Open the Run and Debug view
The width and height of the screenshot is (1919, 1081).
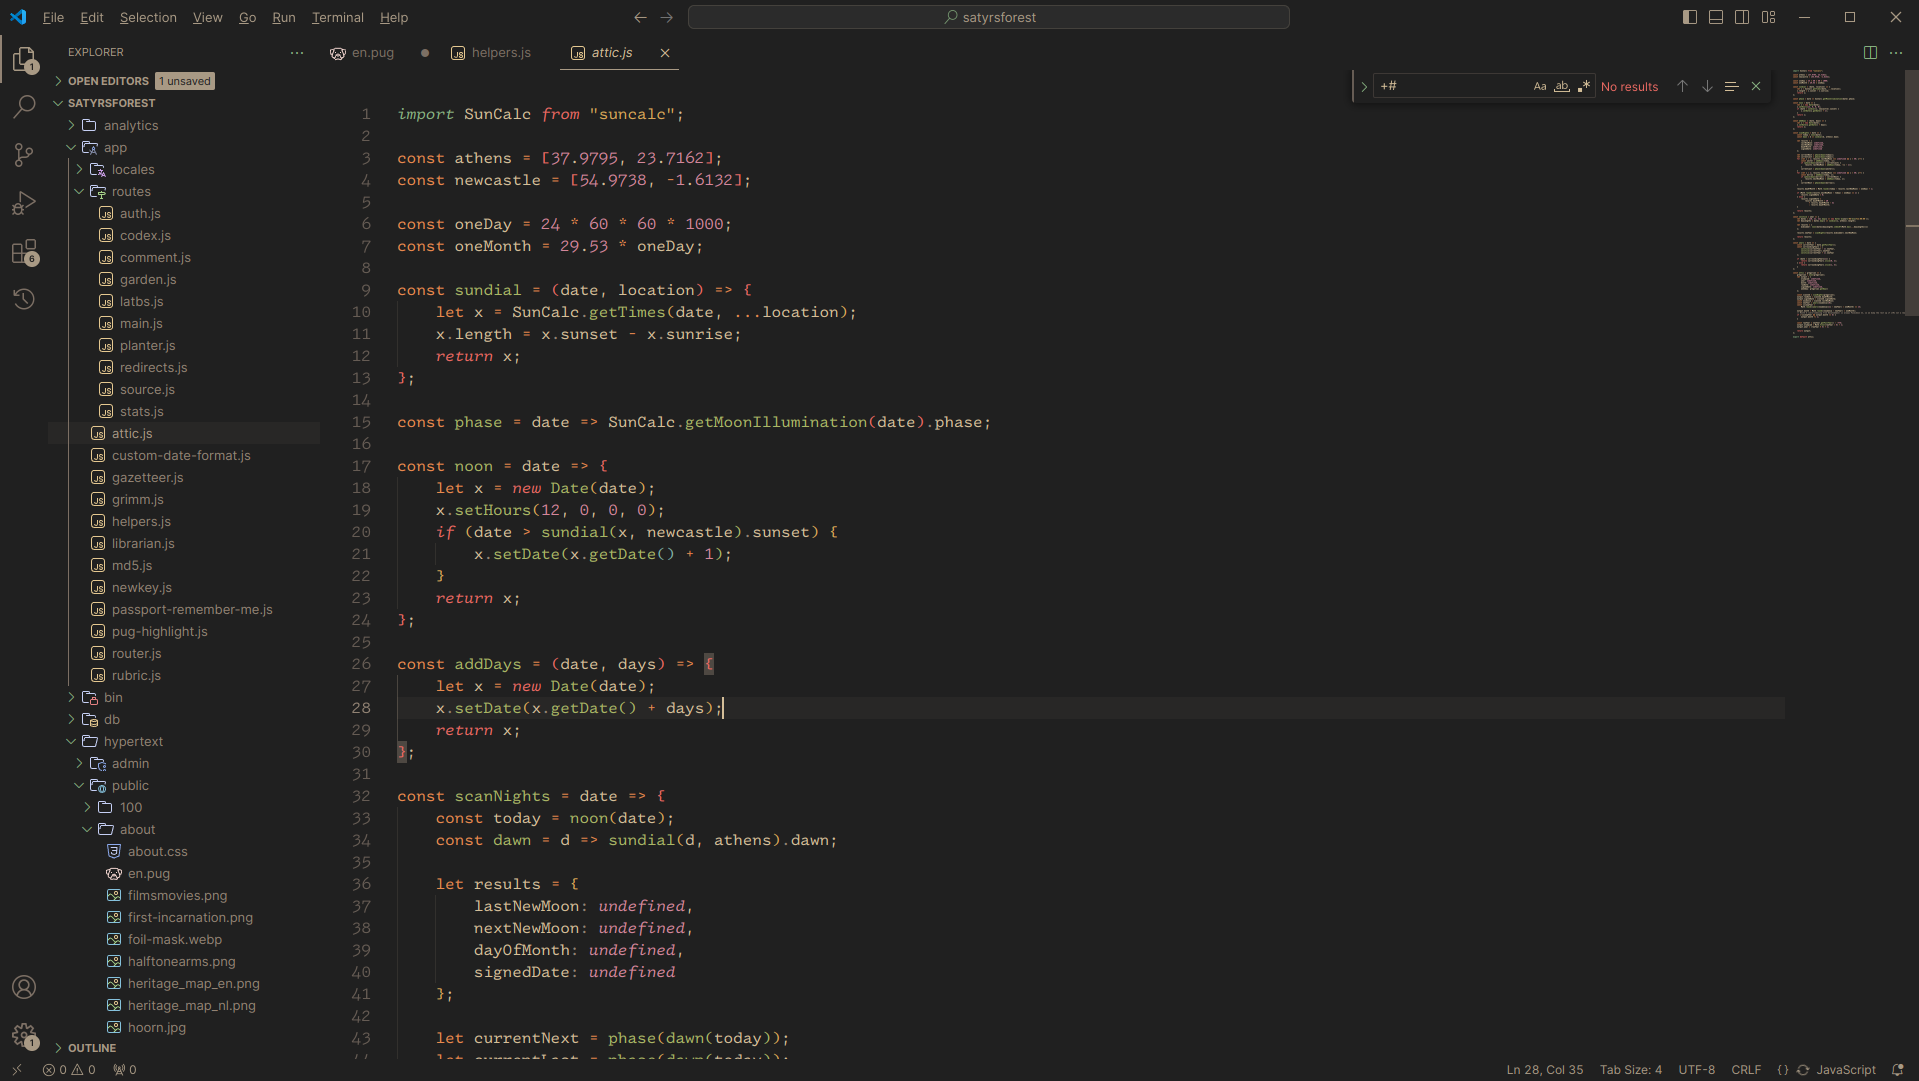[x=24, y=203]
